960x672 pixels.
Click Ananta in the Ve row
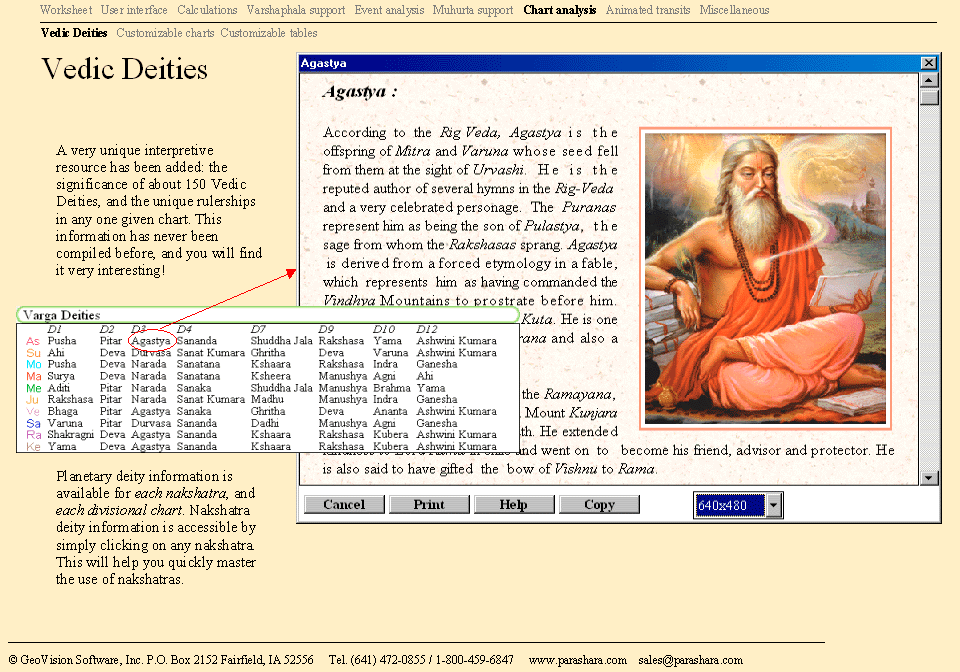point(390,411)
